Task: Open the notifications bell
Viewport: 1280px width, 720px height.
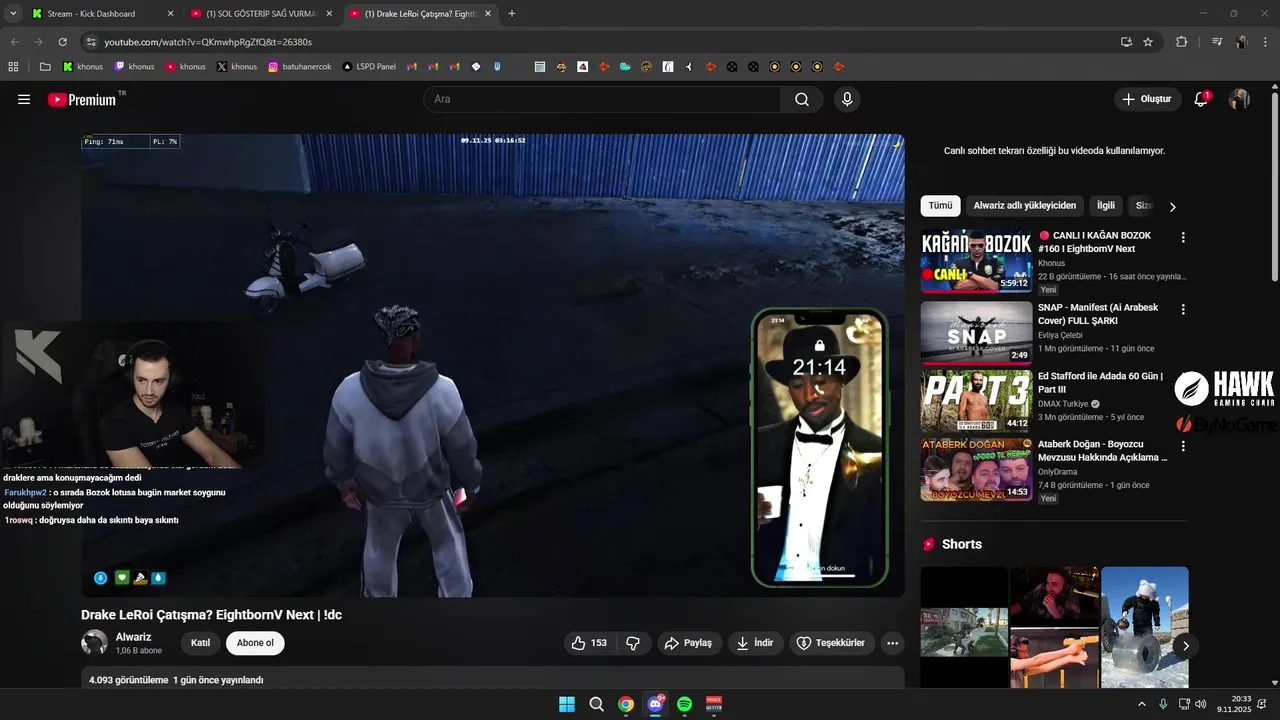Action: pyautogui.click(x=1202, y=99)
